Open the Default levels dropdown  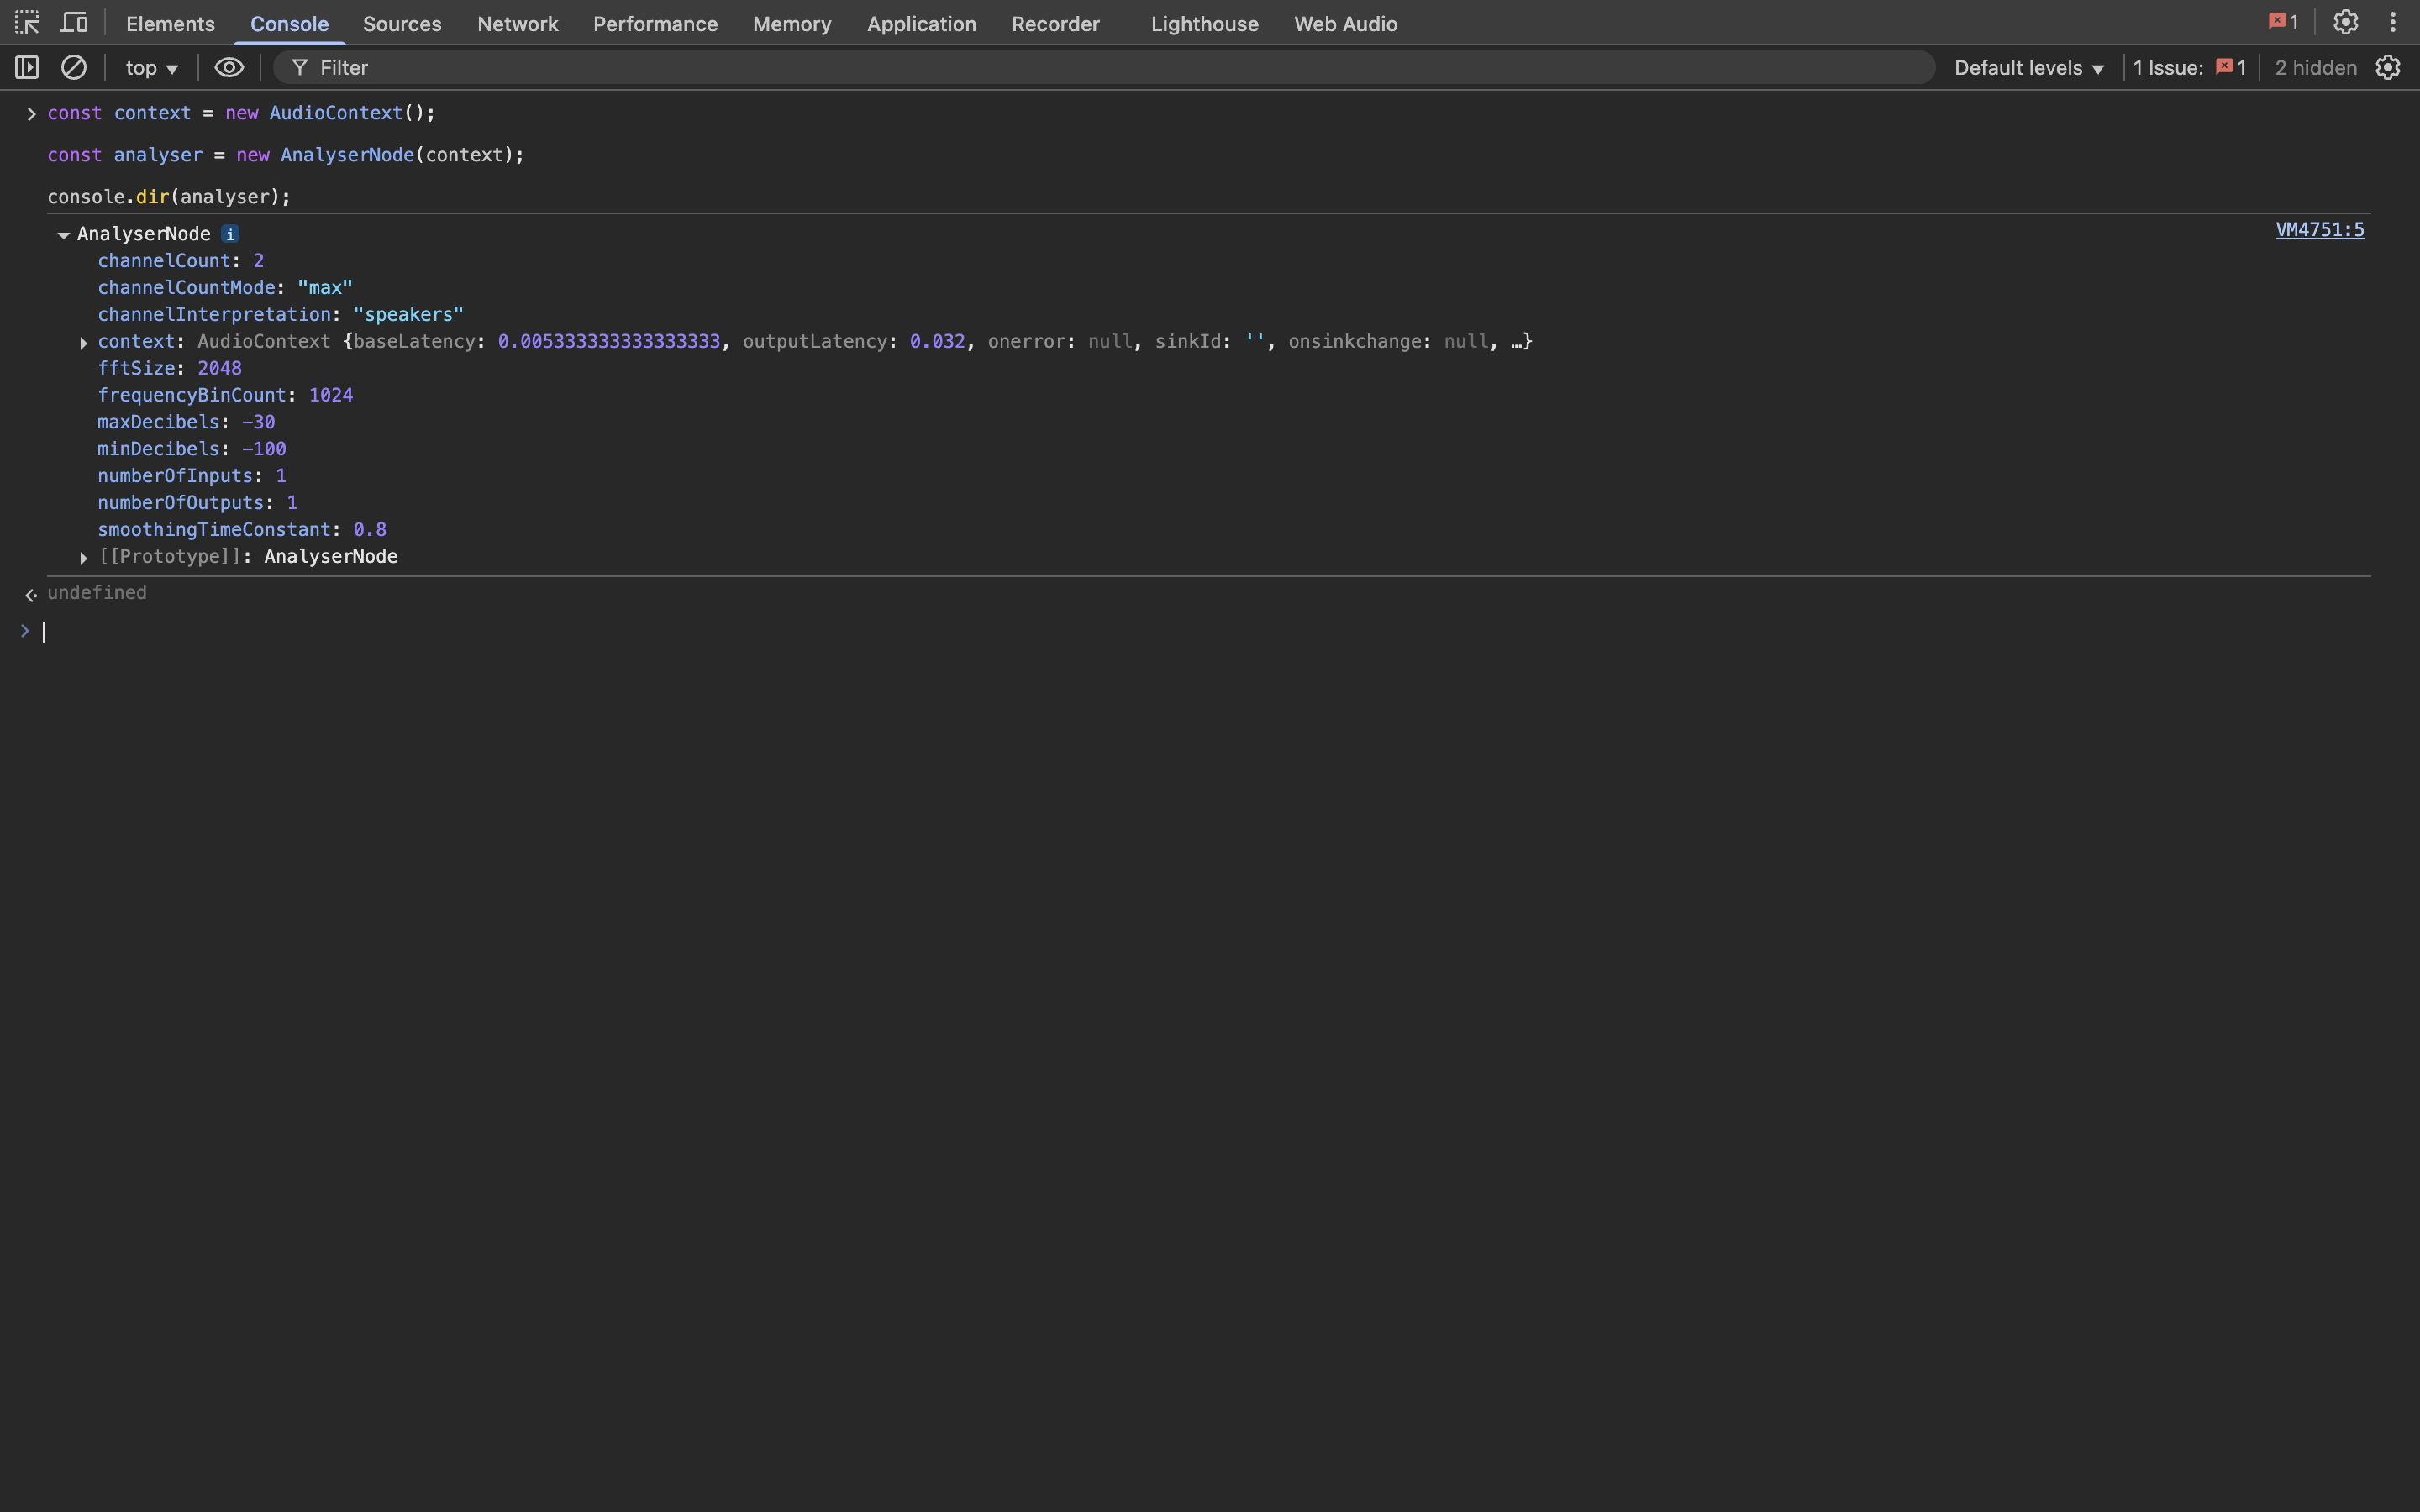click(x=2029, y=67)
